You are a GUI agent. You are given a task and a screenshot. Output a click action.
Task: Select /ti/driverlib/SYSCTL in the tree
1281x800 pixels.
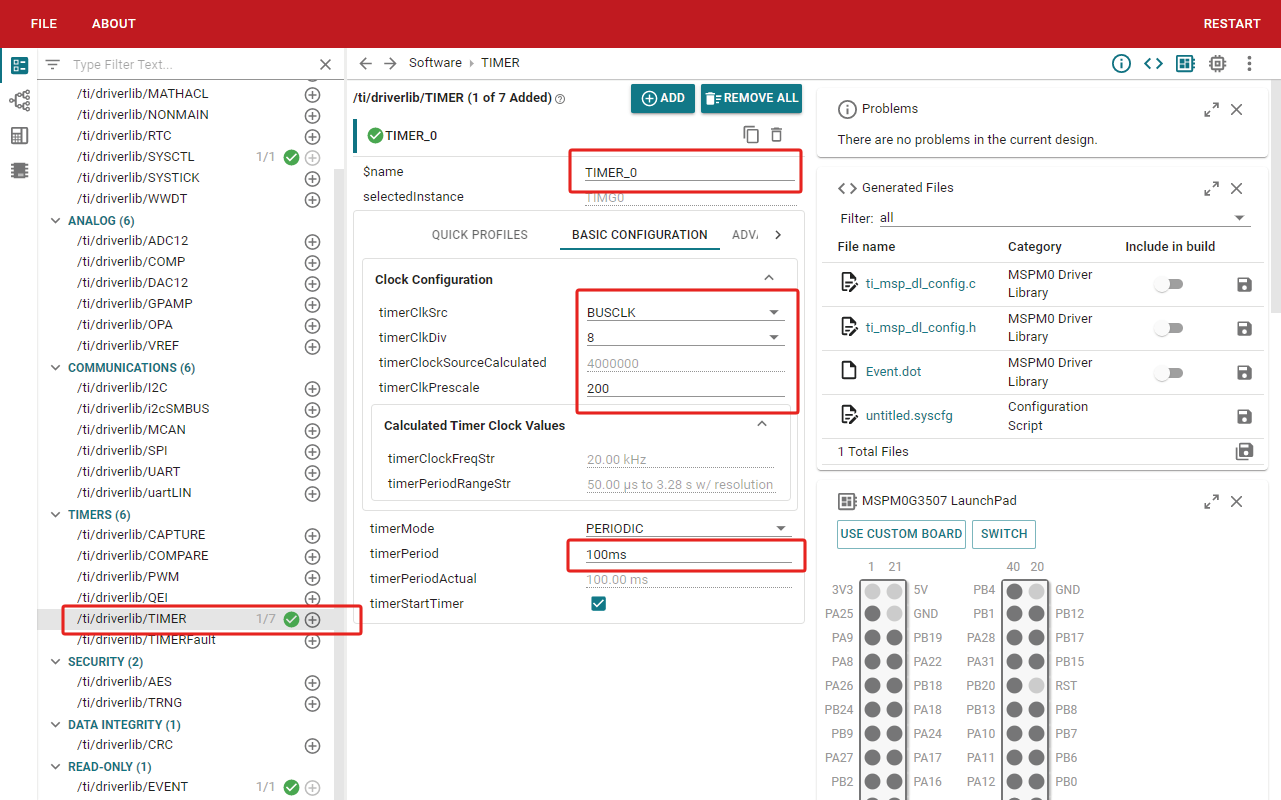pos(136,157)
